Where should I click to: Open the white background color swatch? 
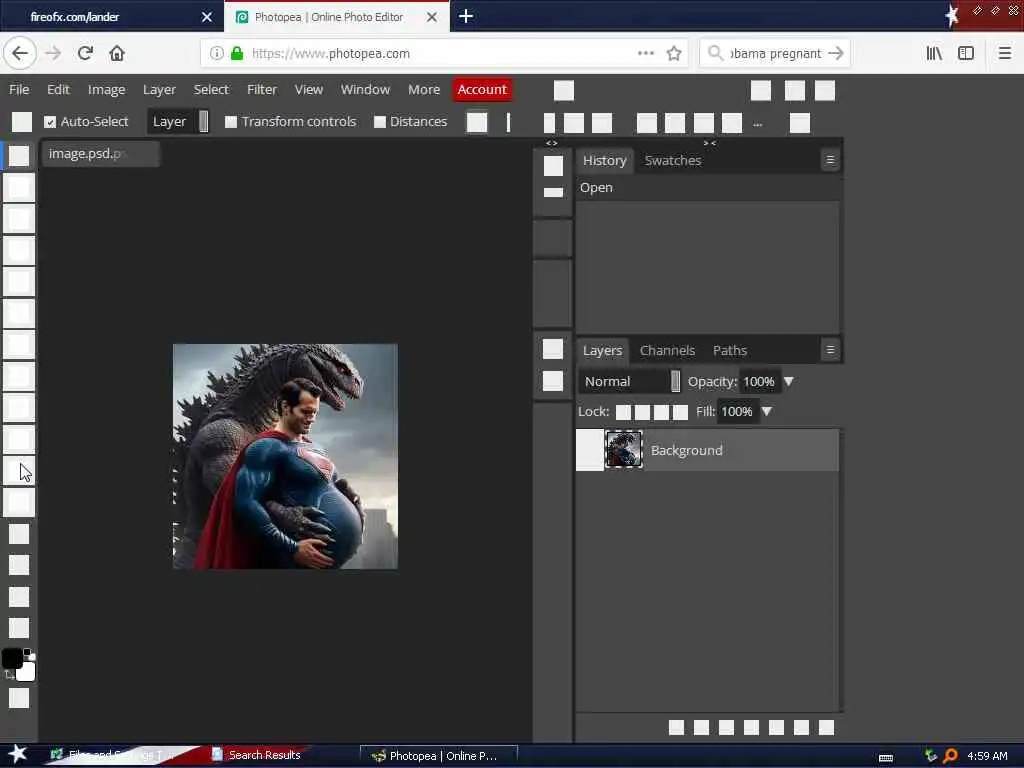27,672
